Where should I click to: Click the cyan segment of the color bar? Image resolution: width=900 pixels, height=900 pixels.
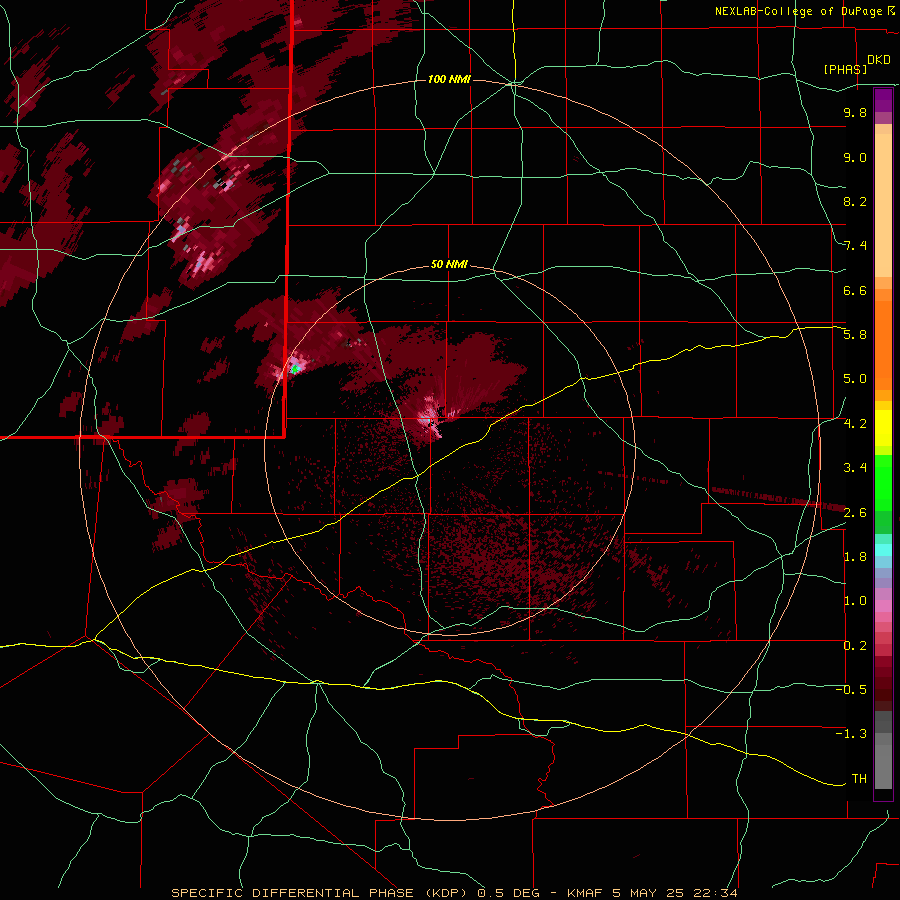(x=883, y=550)
